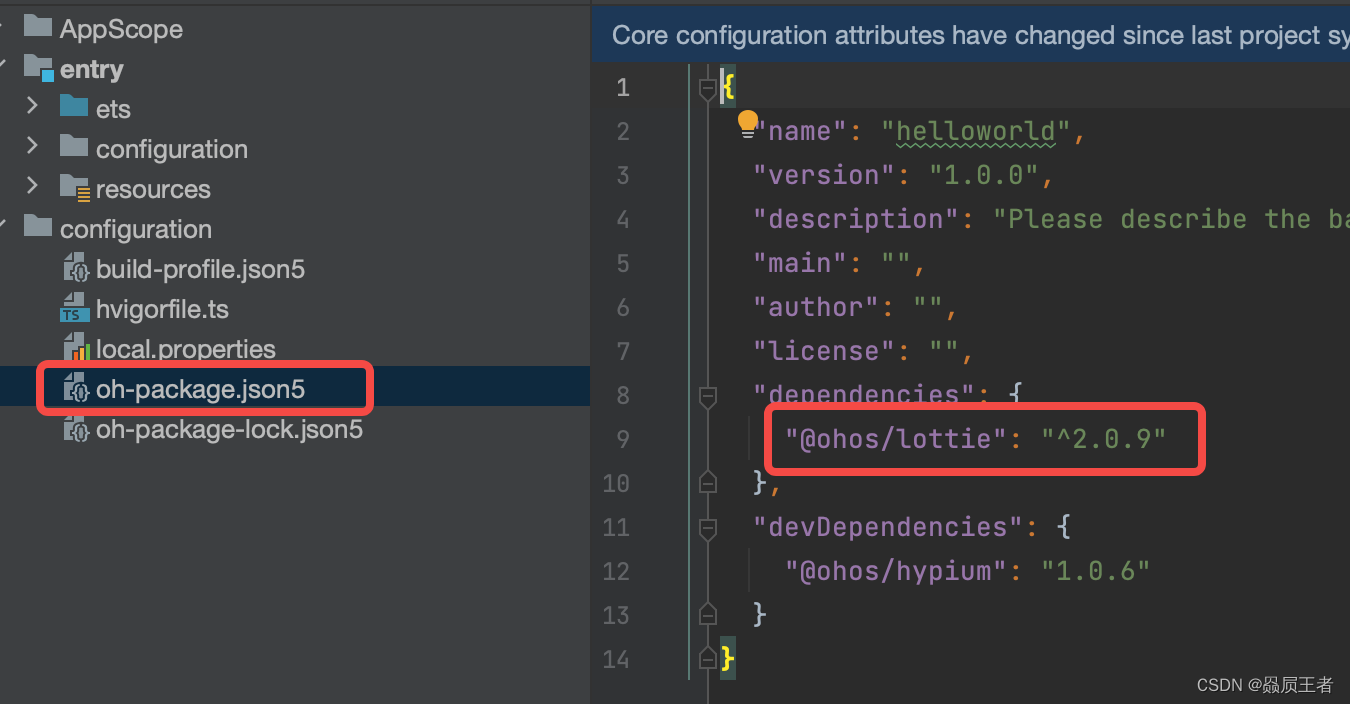The width and height of the screenshot is (1350, 704).
Task: Click the oh-package.json5 file icon
Action: [x=76, y=389]
